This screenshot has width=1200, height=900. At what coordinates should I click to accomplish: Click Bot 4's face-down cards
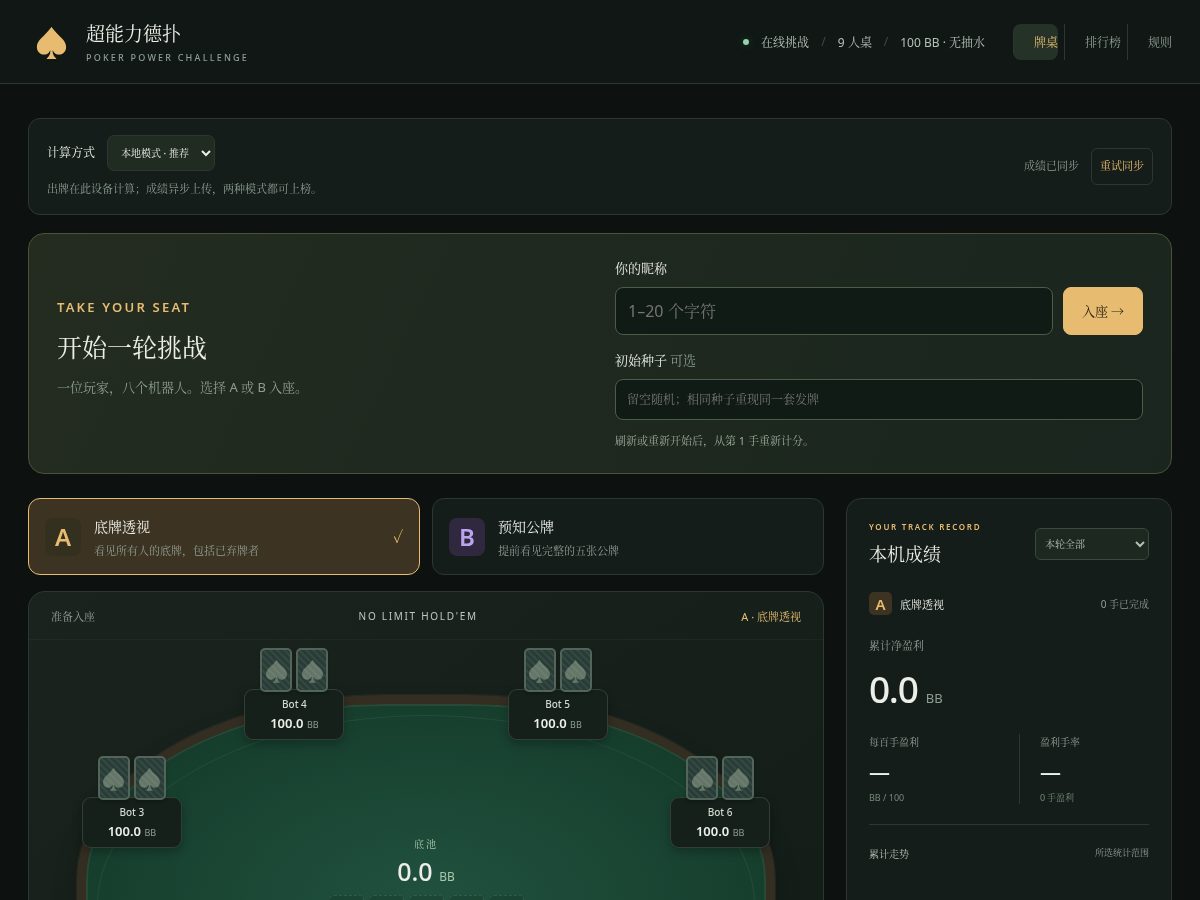pyautogui.click(x=294, y=670)
